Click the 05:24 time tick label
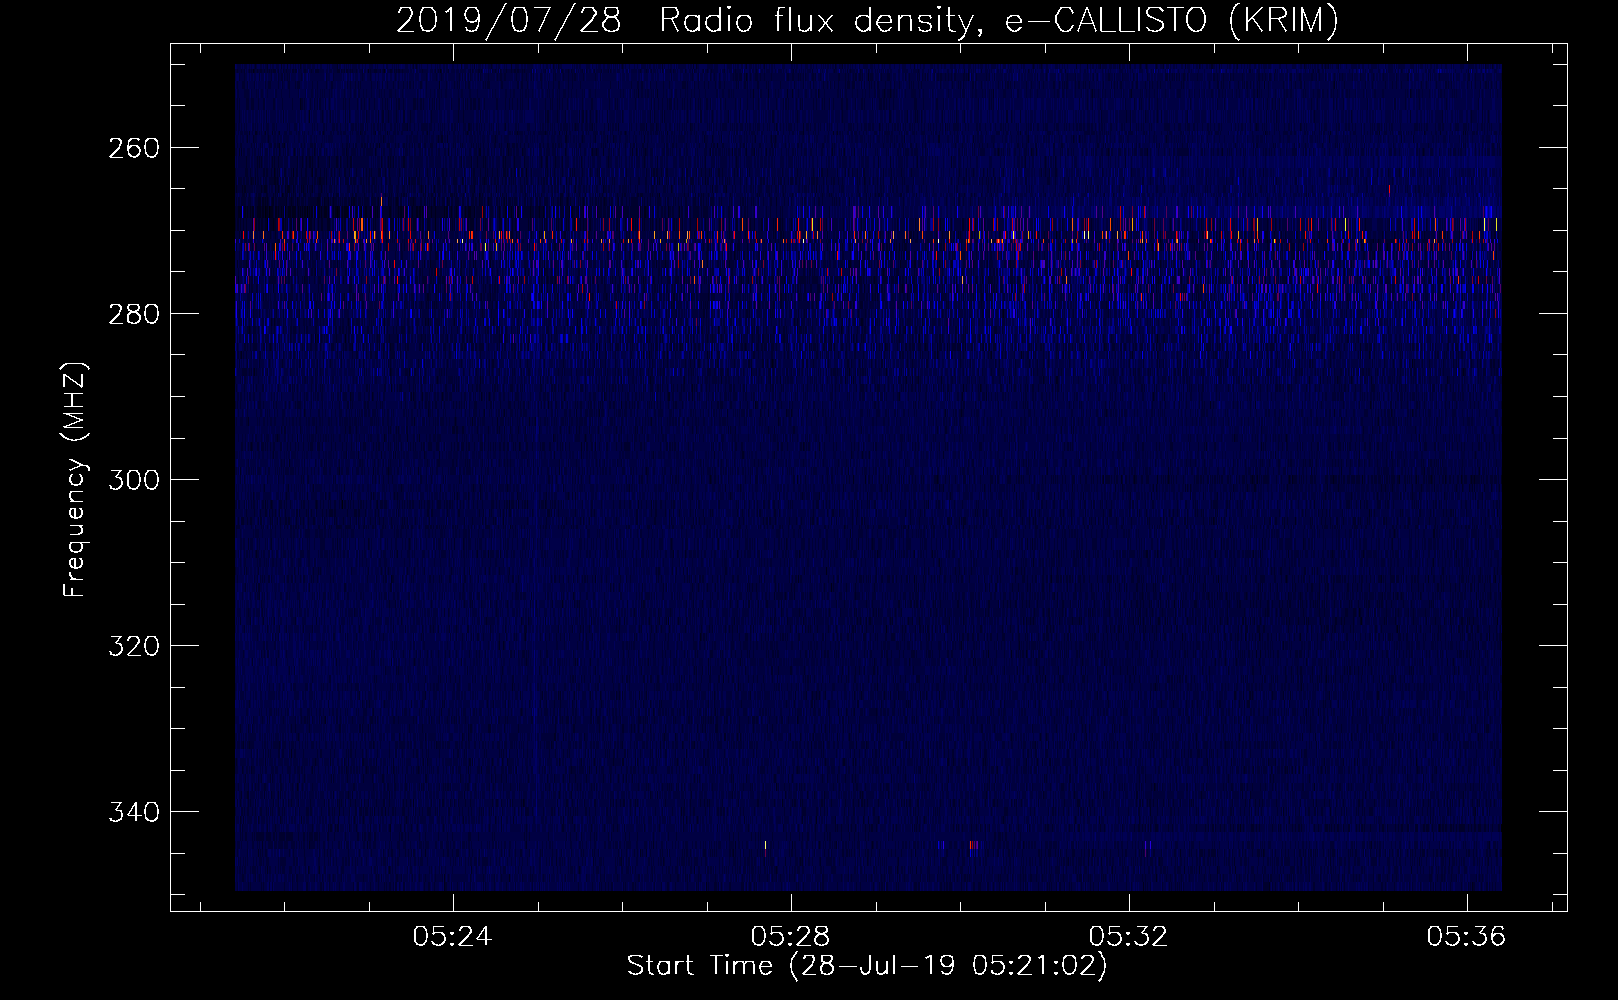 pyautogui.click(x=453, y=937)
